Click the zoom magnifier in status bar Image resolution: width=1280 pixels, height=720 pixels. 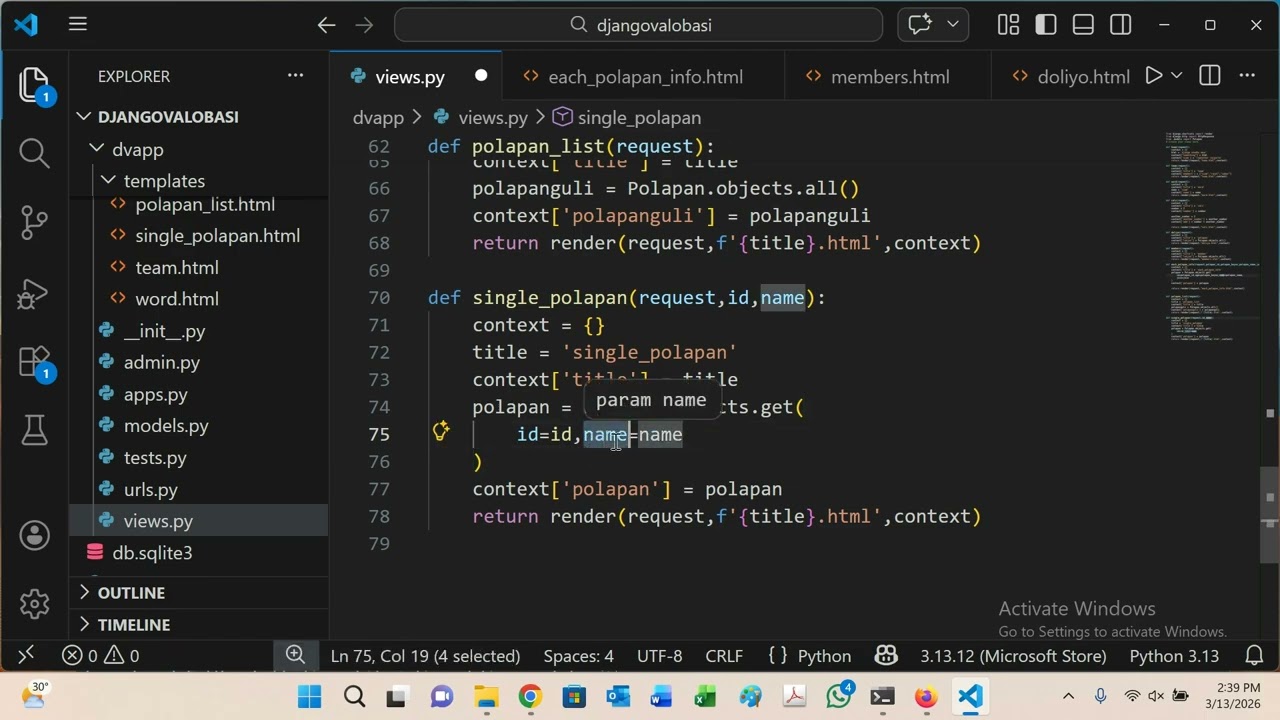click(x=295, y=655)
